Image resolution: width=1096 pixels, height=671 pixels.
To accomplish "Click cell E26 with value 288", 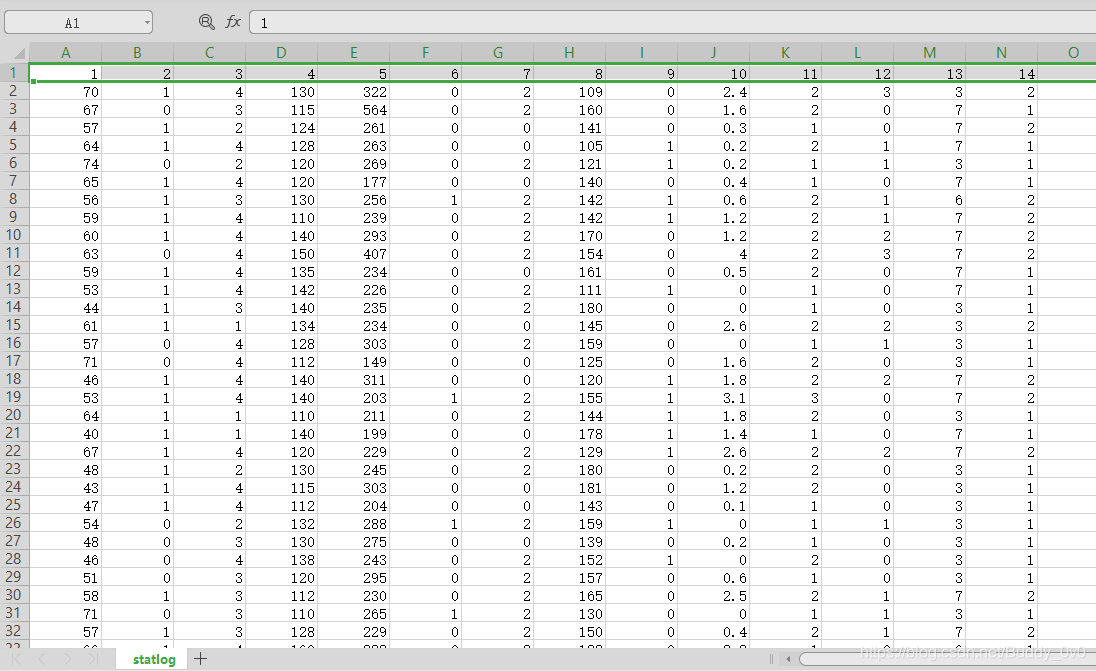I will click(354, 524).
